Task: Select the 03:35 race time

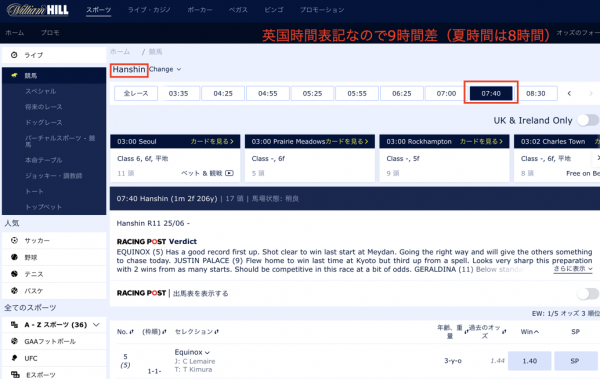Action: pos(179,93)
